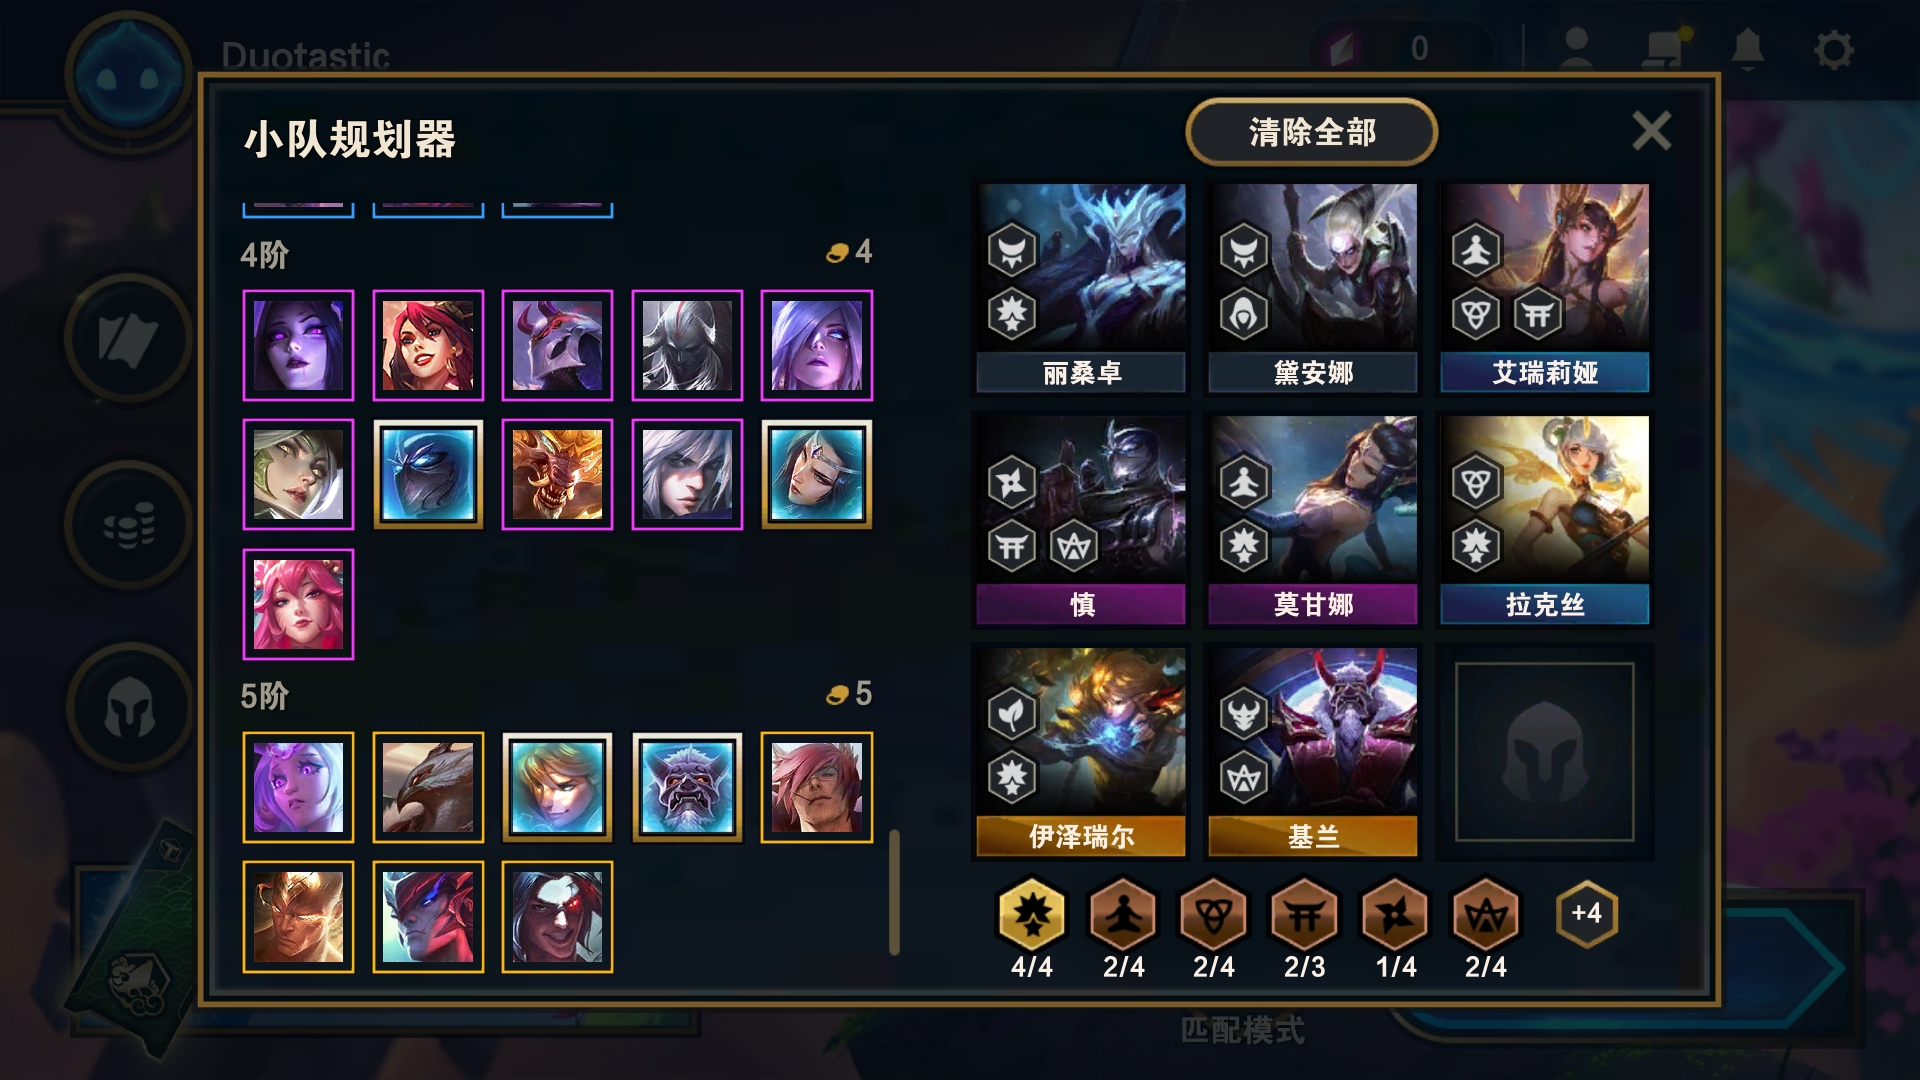Add the pink-haired 4-cost champion portrait
This screenshot has width=1920, height=1080.
[x=298, y=605]
